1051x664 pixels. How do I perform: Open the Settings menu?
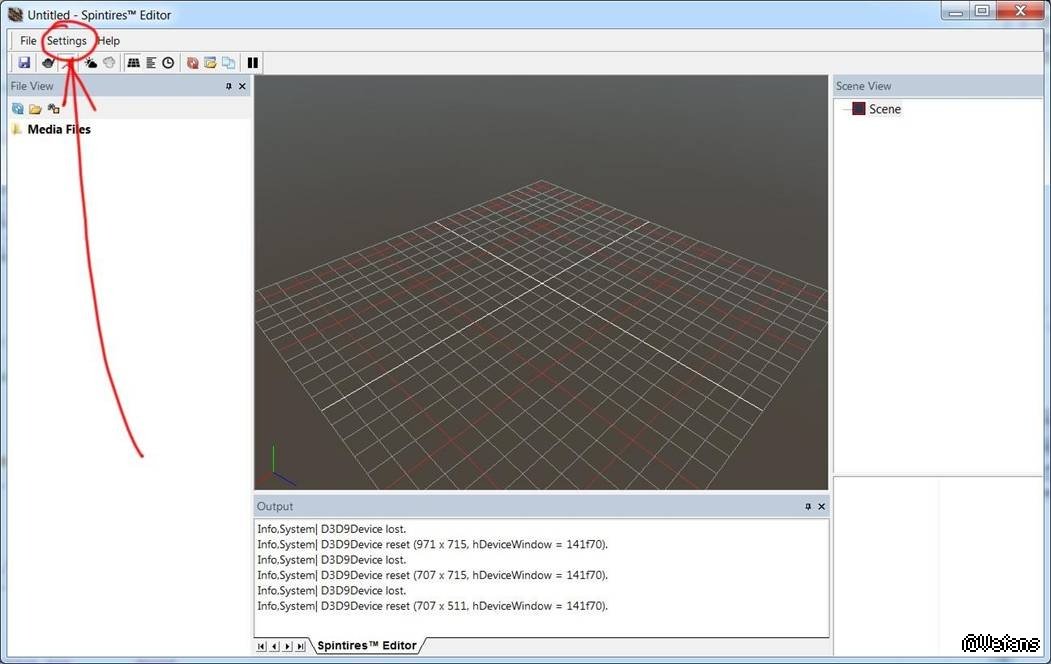coord(67,41)
